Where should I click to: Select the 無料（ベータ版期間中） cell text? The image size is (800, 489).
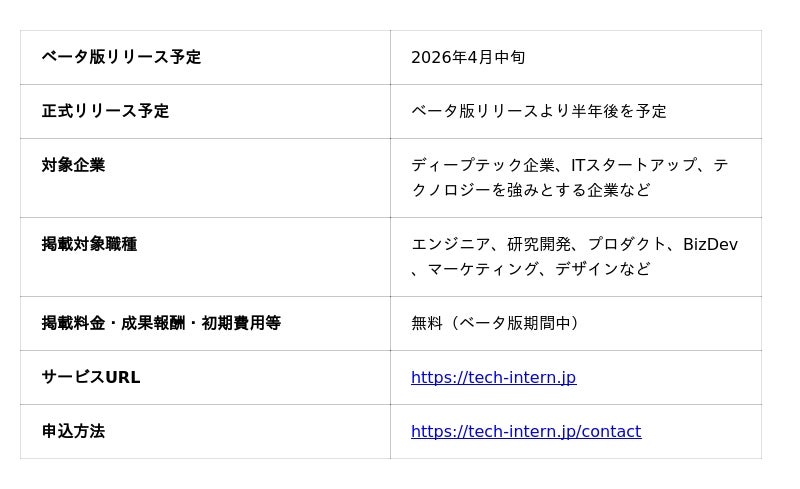(495, 323)
